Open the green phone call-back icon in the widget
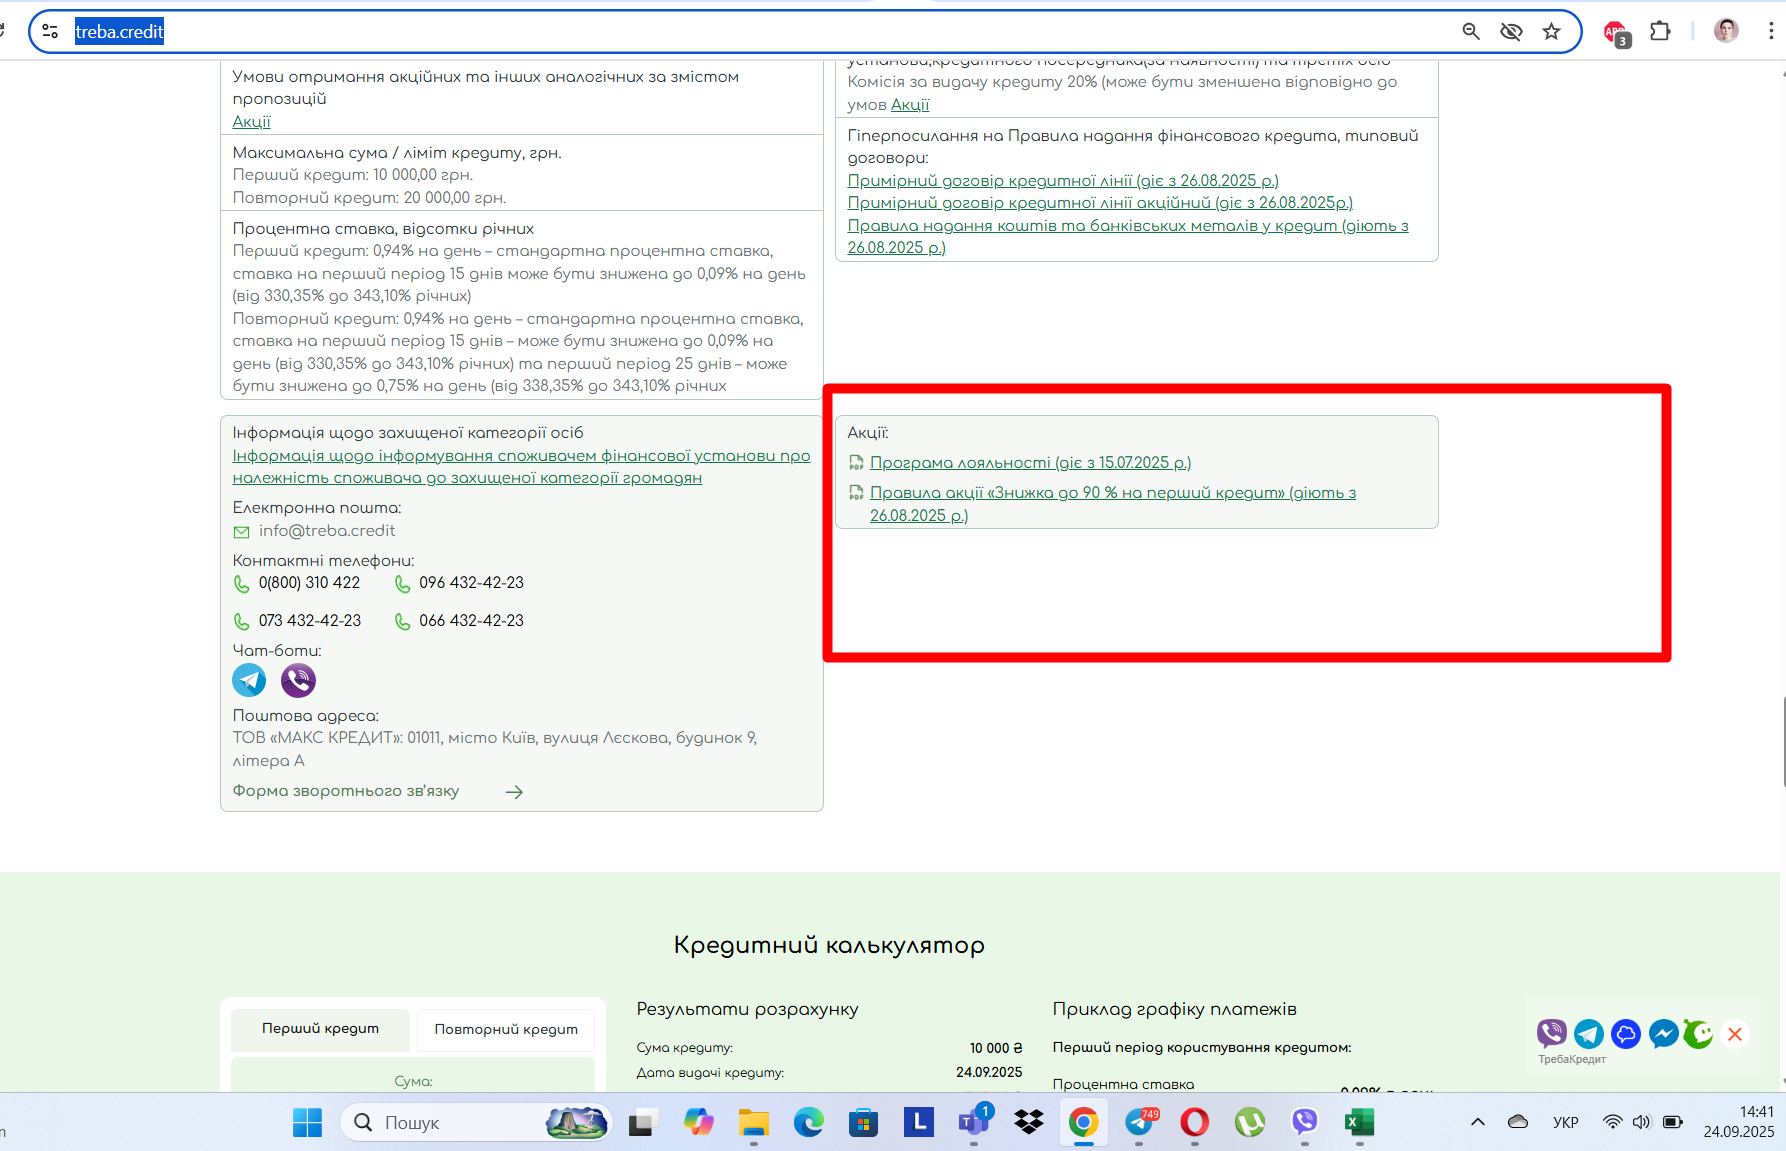 (1698, 1033)
